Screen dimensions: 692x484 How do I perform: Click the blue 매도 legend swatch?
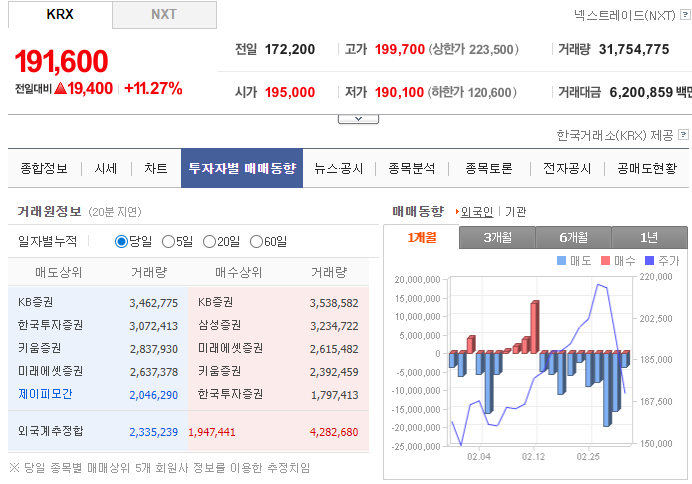[560, 260]
